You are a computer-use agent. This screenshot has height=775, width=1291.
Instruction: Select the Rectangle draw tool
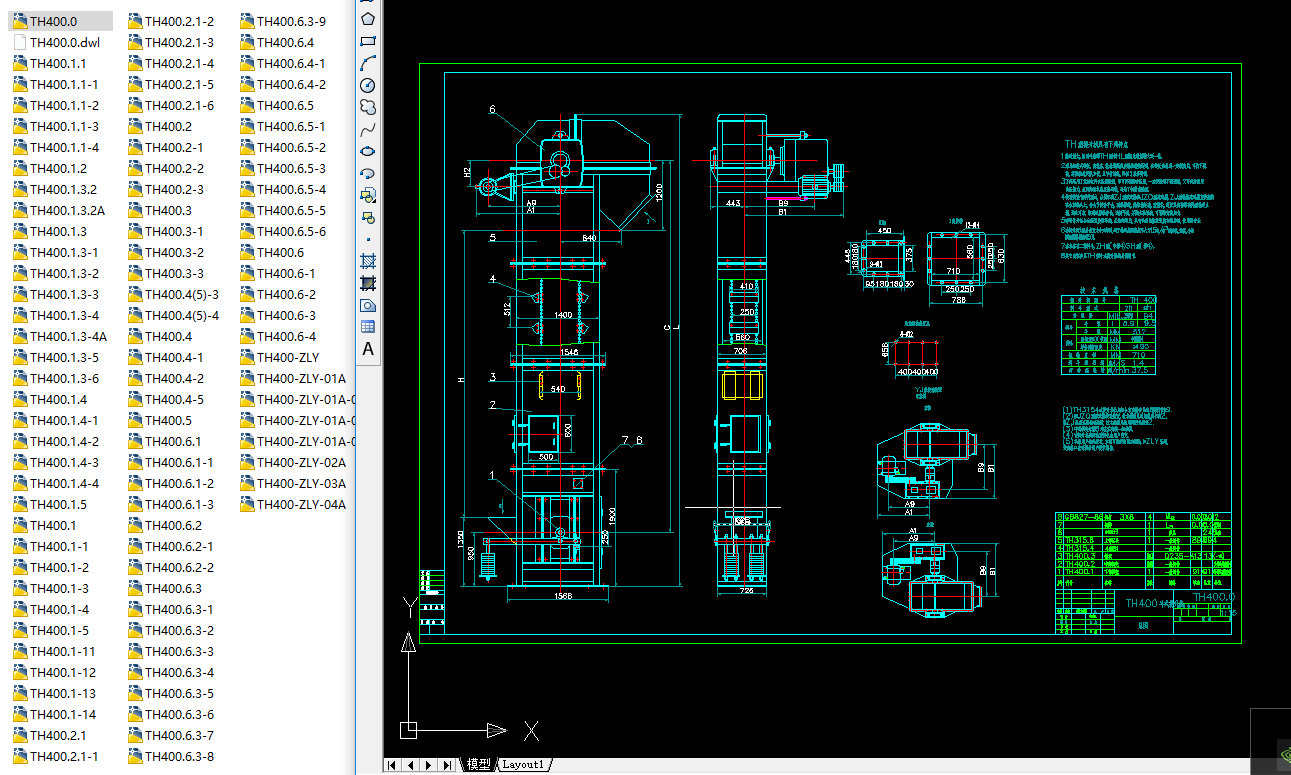click(368, 41)
